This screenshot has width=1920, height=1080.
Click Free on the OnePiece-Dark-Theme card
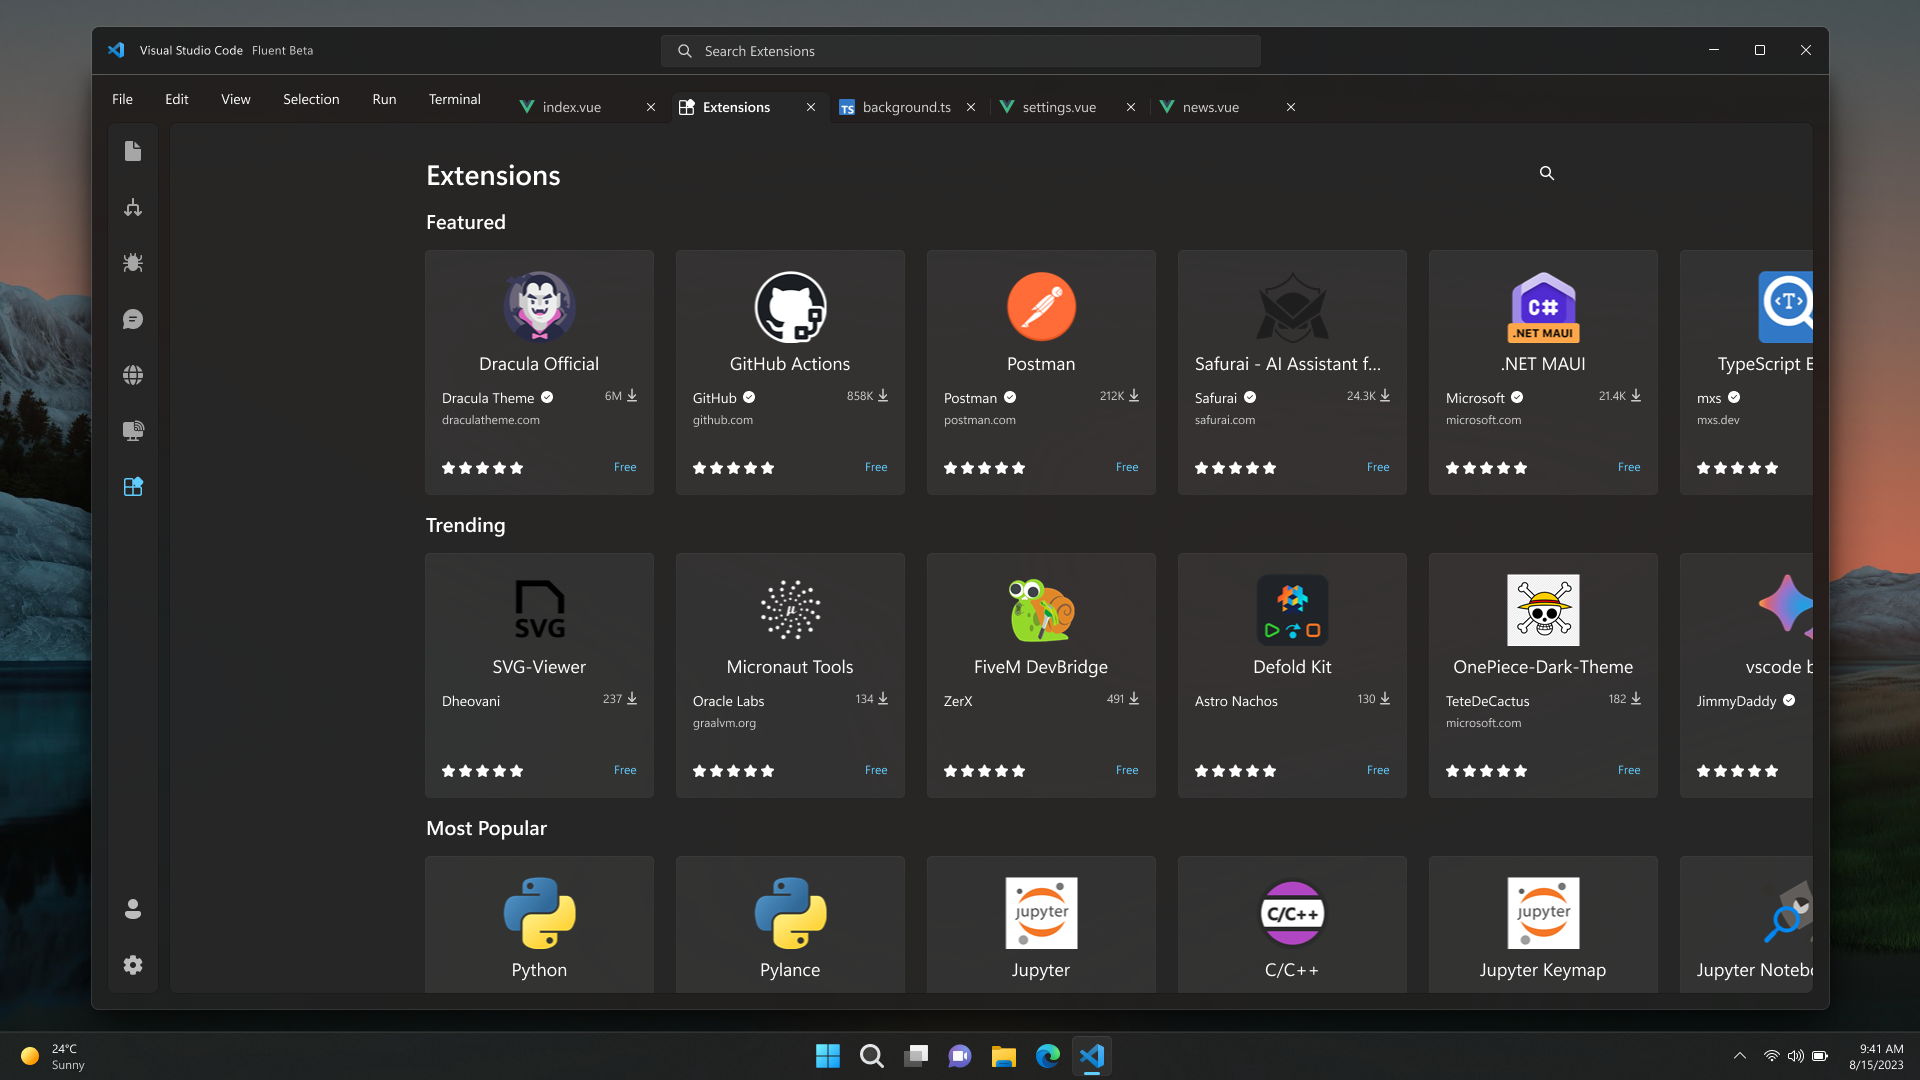(x=1629, y=770)
